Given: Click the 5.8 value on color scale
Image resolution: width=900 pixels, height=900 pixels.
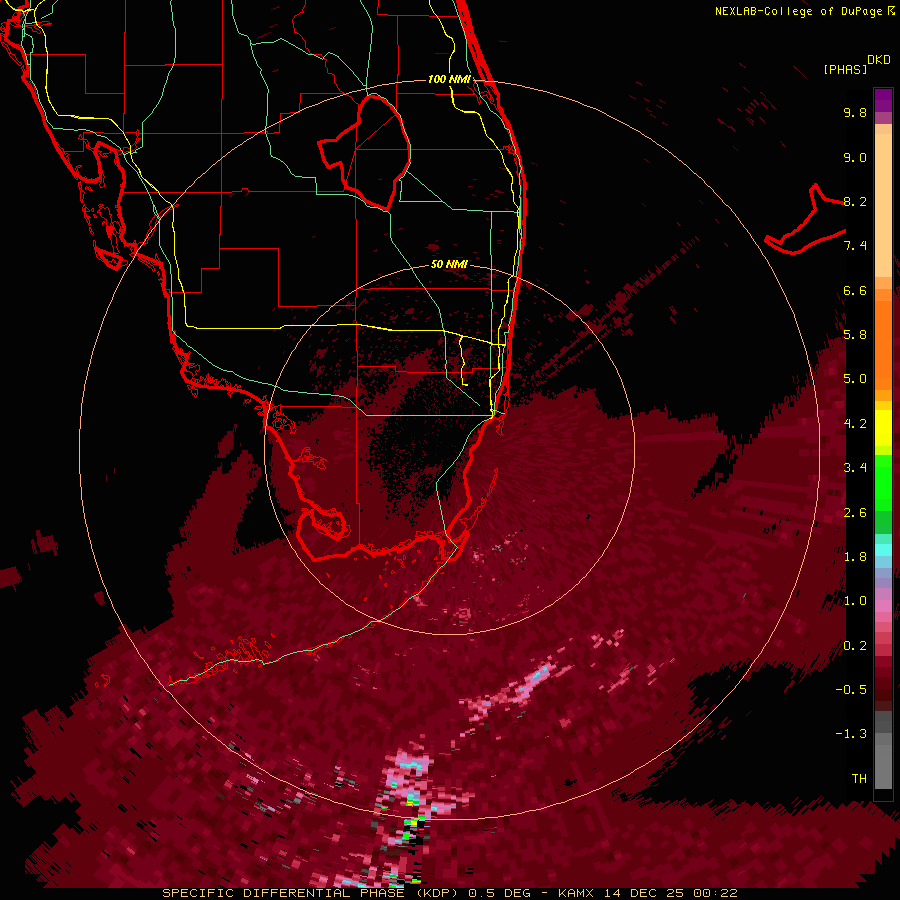Looking at the screenshot, I should (855, 335).
